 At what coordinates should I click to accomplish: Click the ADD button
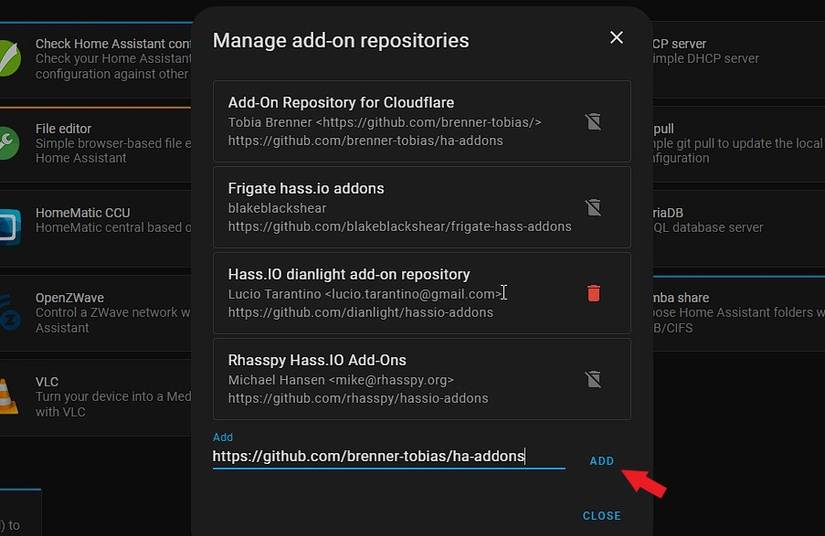click(602, 461)
